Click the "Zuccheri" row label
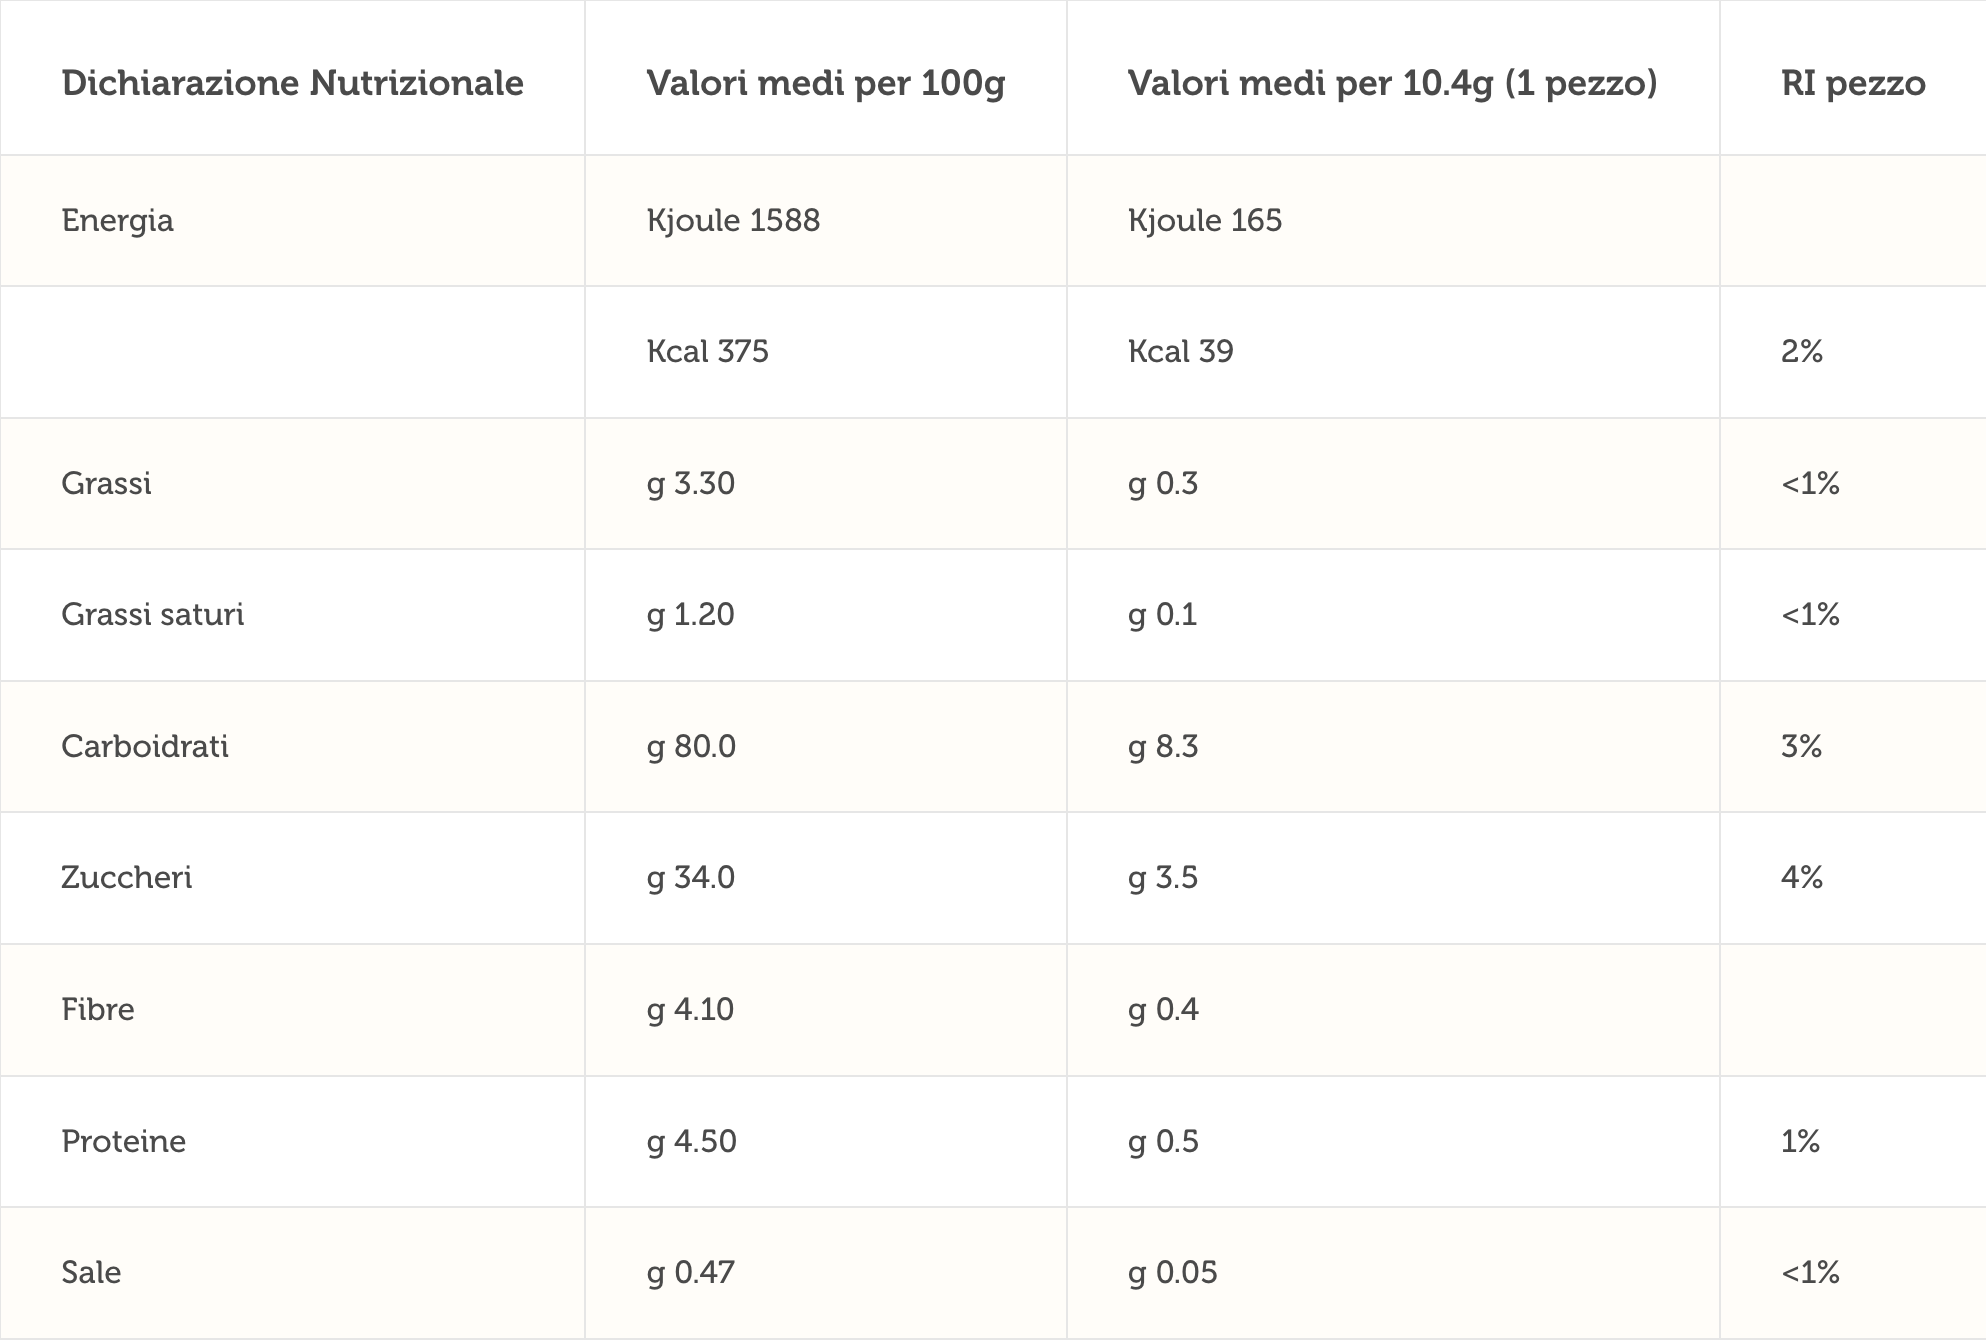The height and width of the screenshot is (1340, 1986). pos(126,877)
